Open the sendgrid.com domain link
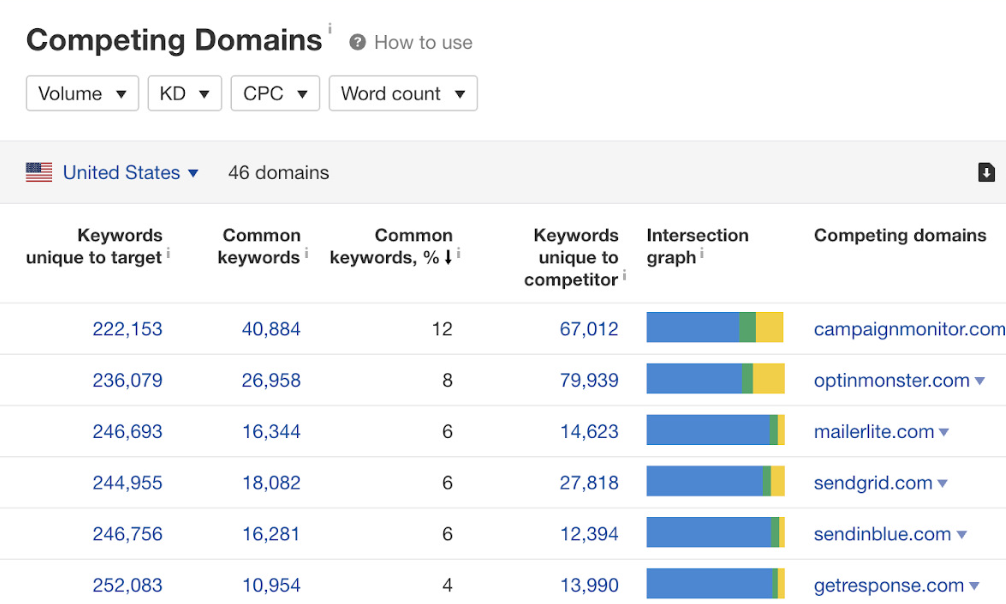 [x=873, y=483]
